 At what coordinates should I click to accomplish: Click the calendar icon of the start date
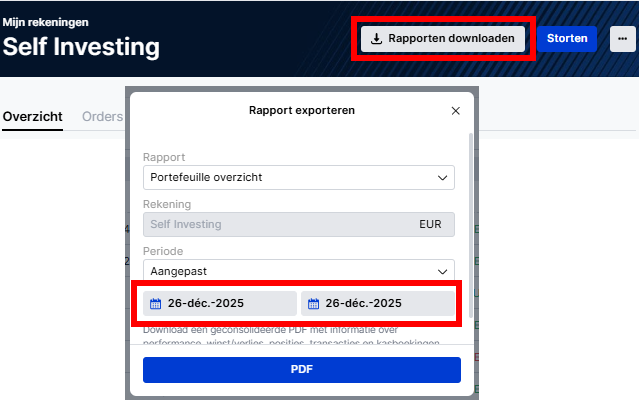pos(155,303)
